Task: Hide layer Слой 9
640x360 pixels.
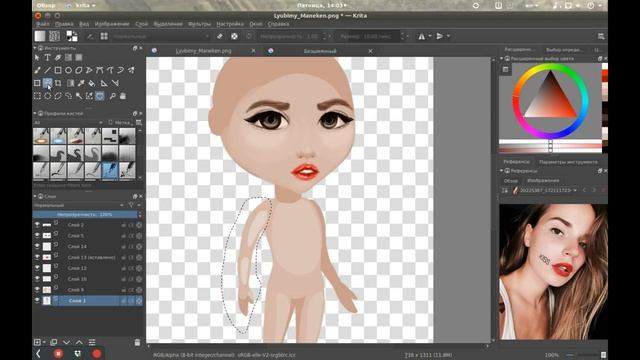Action: coord(37,290)
